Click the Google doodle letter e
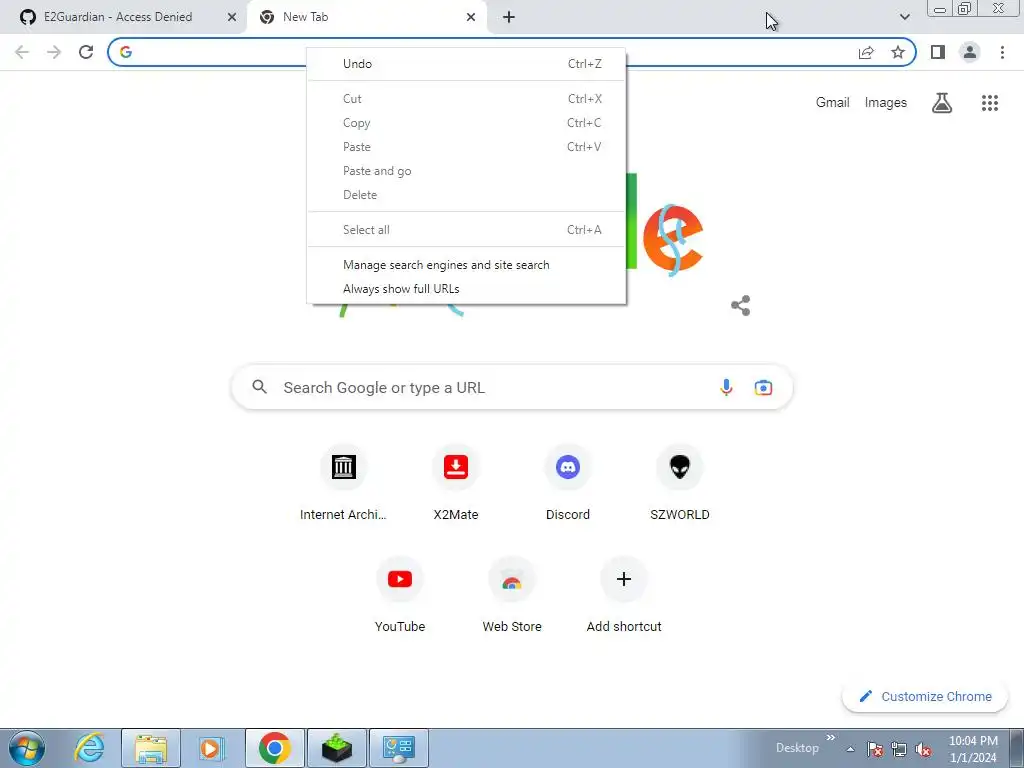This screenshot has width=1024, height=768. click(673, 238)
